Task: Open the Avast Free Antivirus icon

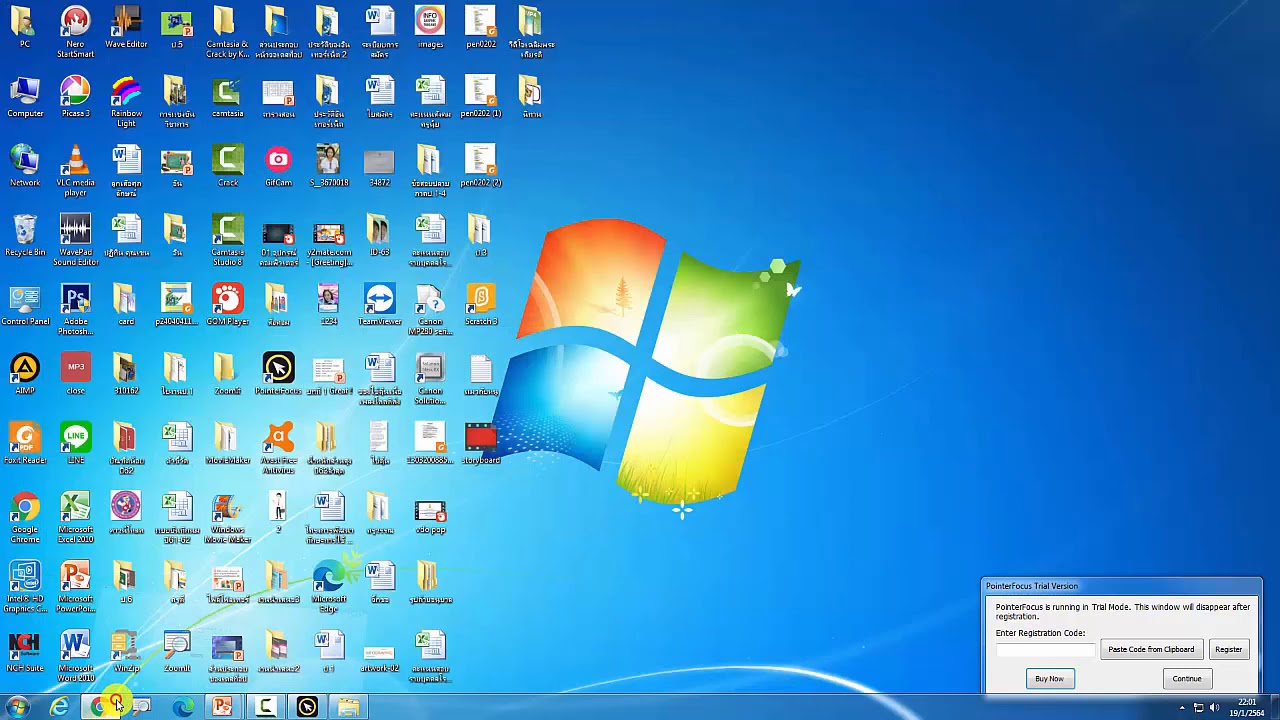Action: pos(278,448)
